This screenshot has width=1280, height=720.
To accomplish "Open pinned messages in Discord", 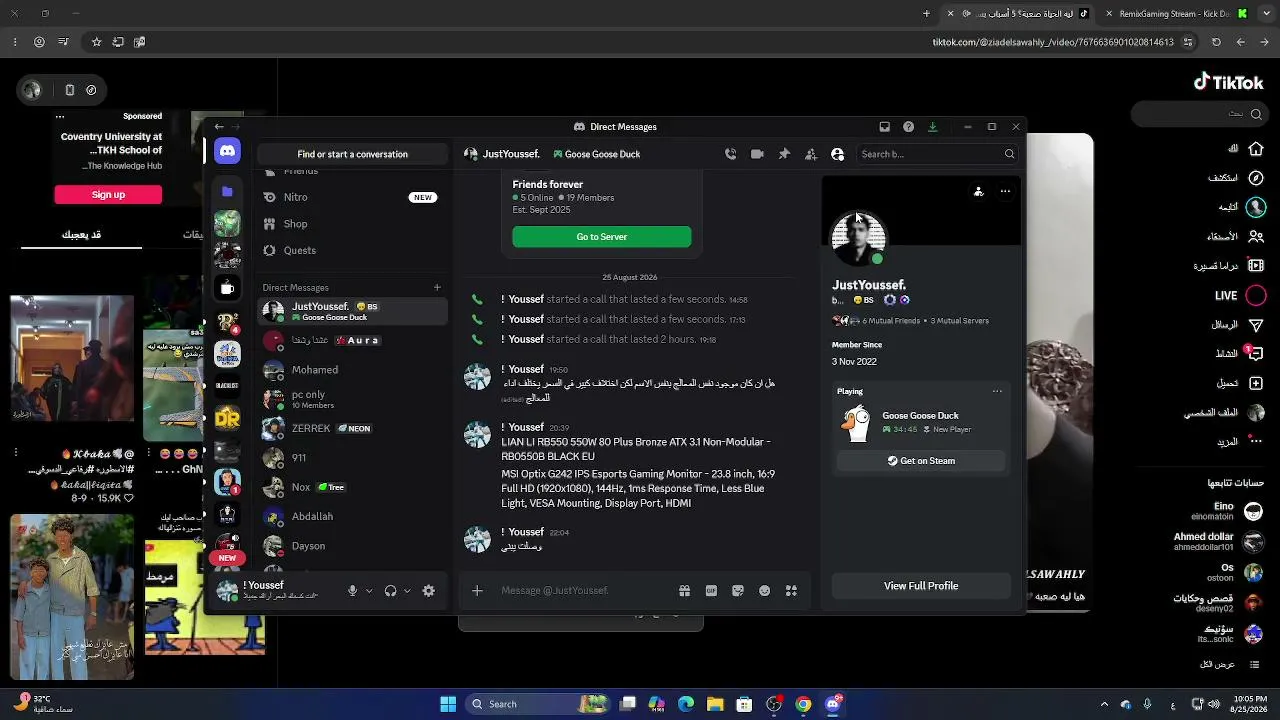I will coord(784,154).
